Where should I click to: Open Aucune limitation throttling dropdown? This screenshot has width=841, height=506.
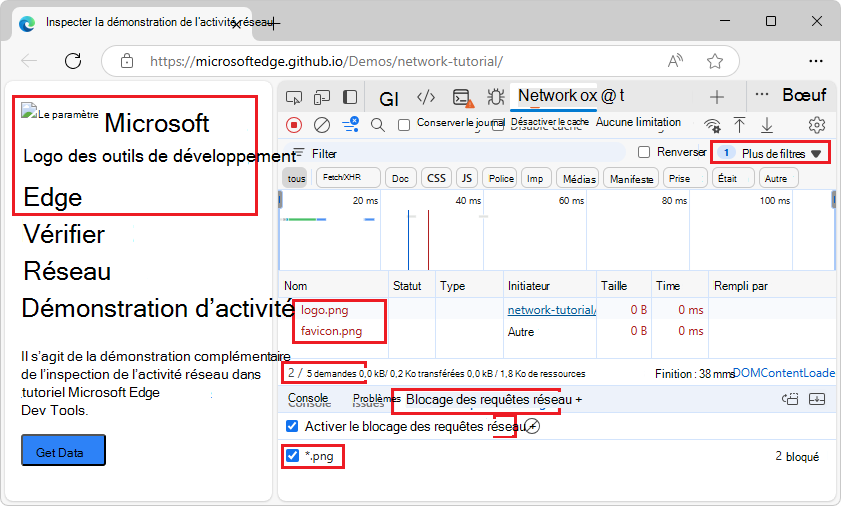[638, 122]
